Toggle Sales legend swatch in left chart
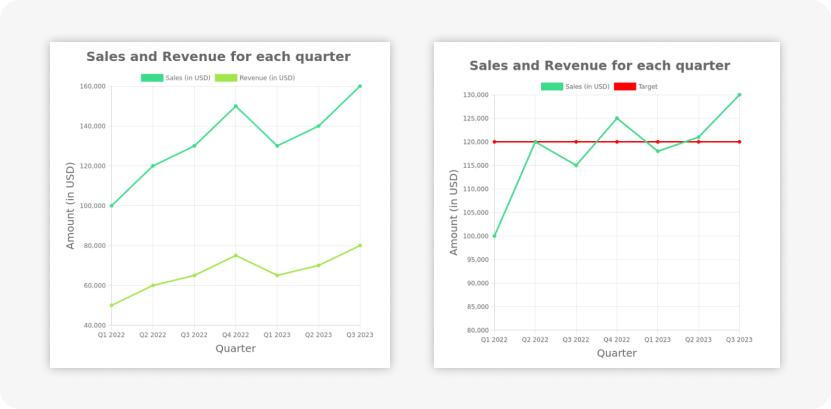Image resolution: width=831 pixels, height=409 pixels. 152,78
